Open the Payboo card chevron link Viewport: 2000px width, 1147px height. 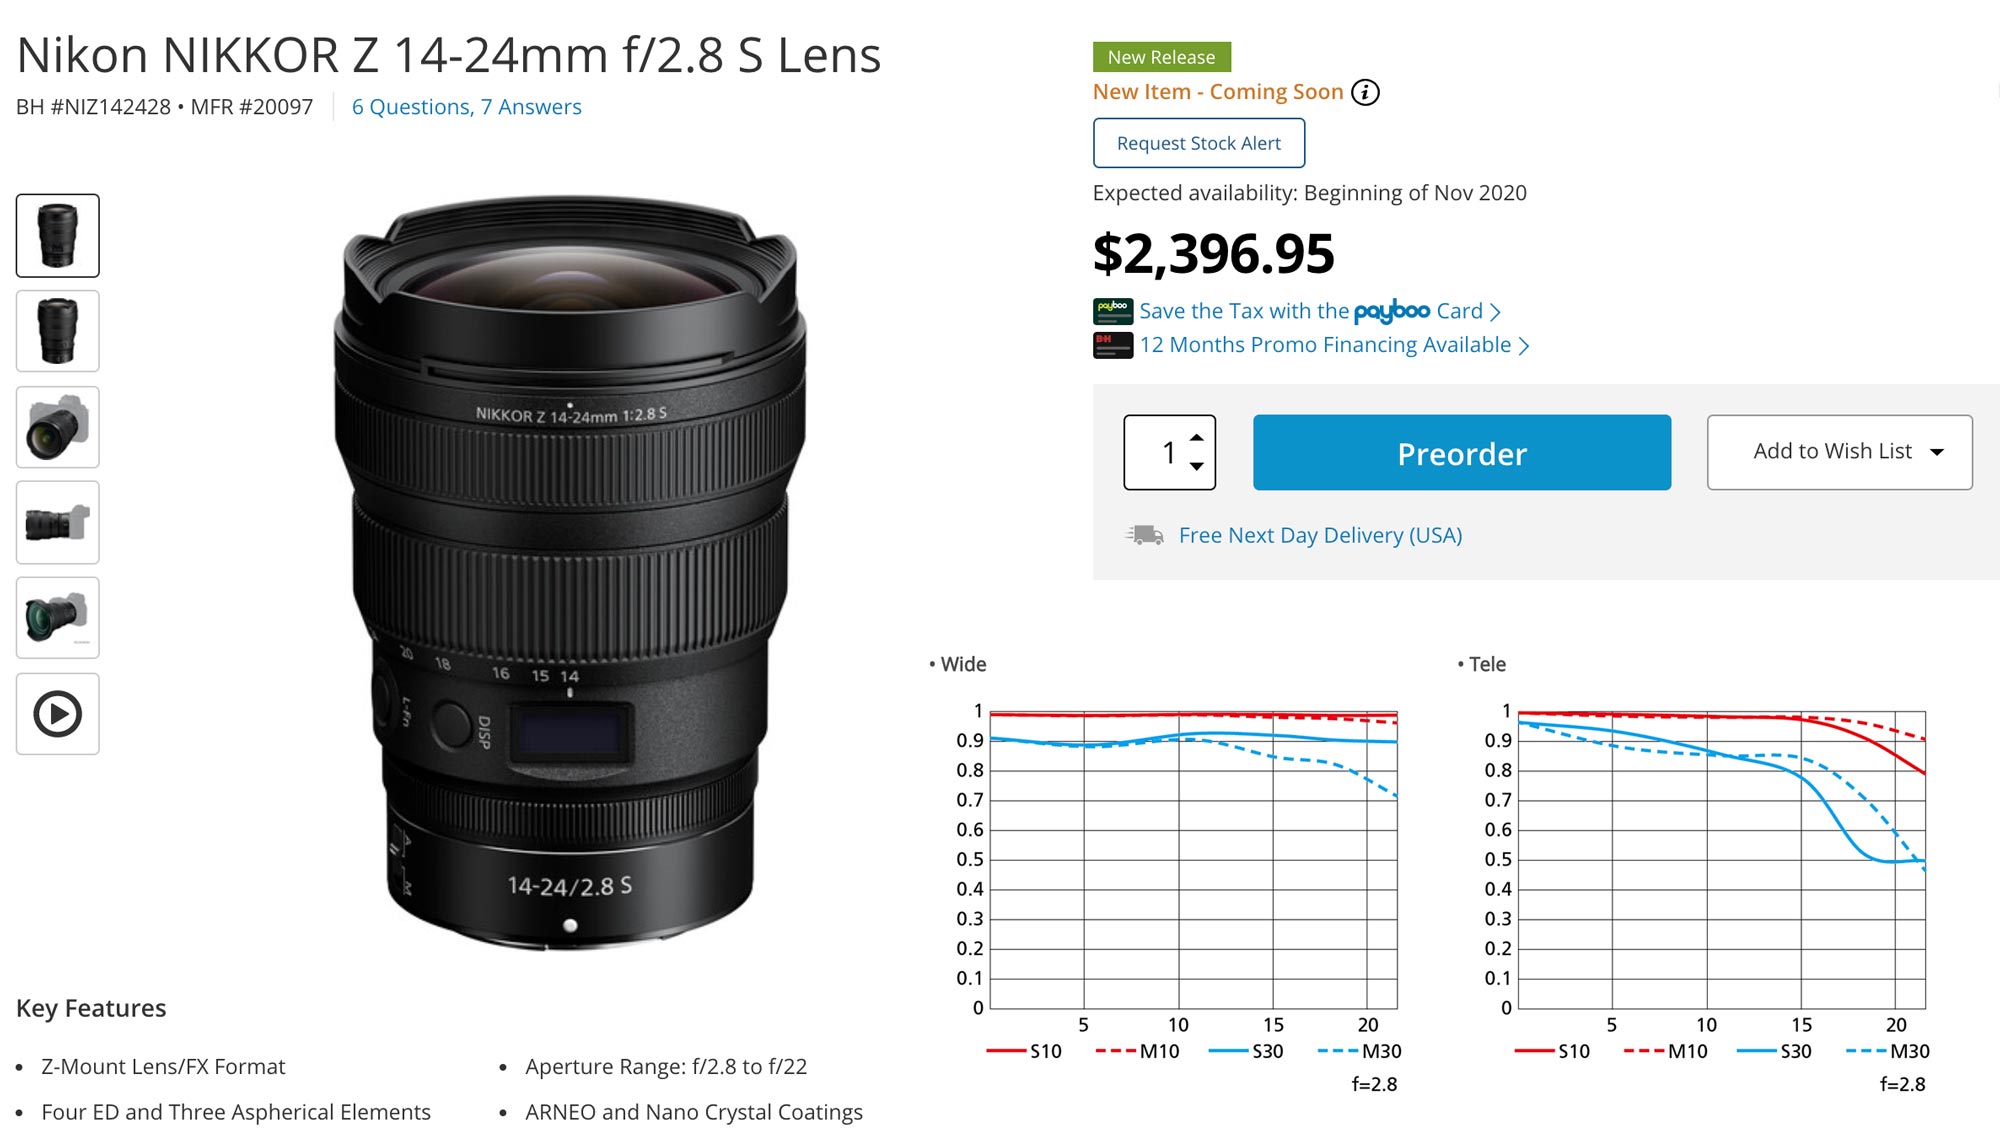(1495, 312)
